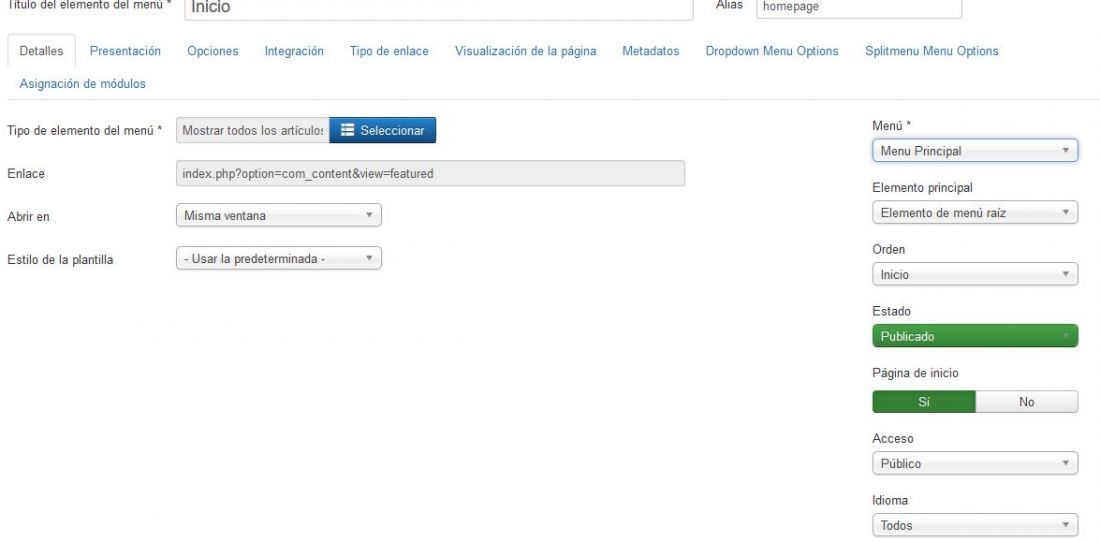Click the Mostrar todos los artículos type field
Viewport: 1100px width, 542px height.
click(x=253, y=130)
